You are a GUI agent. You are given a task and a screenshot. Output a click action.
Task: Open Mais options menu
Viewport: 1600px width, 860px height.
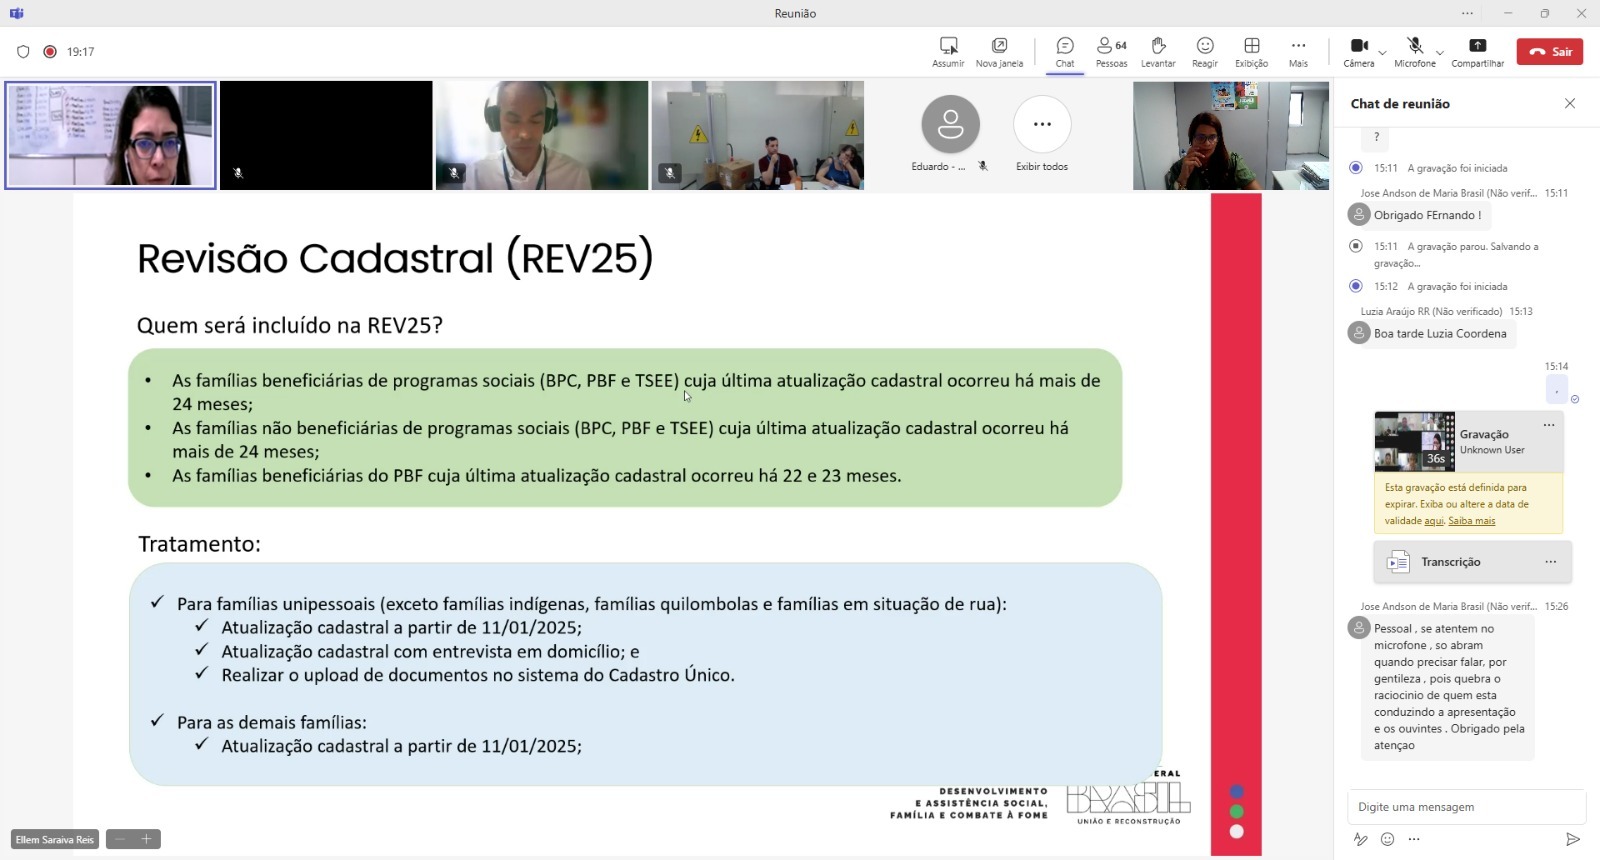point(1298,51)
